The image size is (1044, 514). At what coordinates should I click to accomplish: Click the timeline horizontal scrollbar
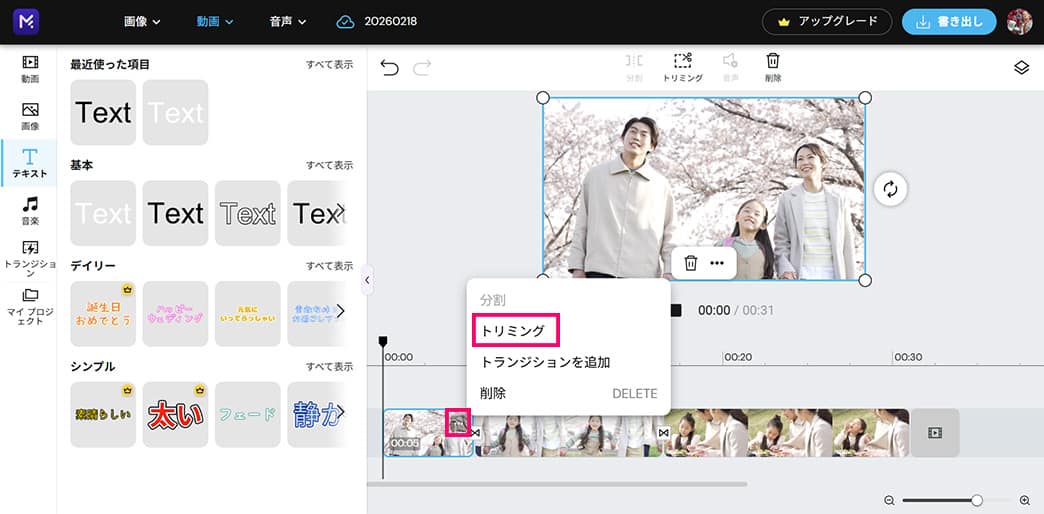coord(557,484)
